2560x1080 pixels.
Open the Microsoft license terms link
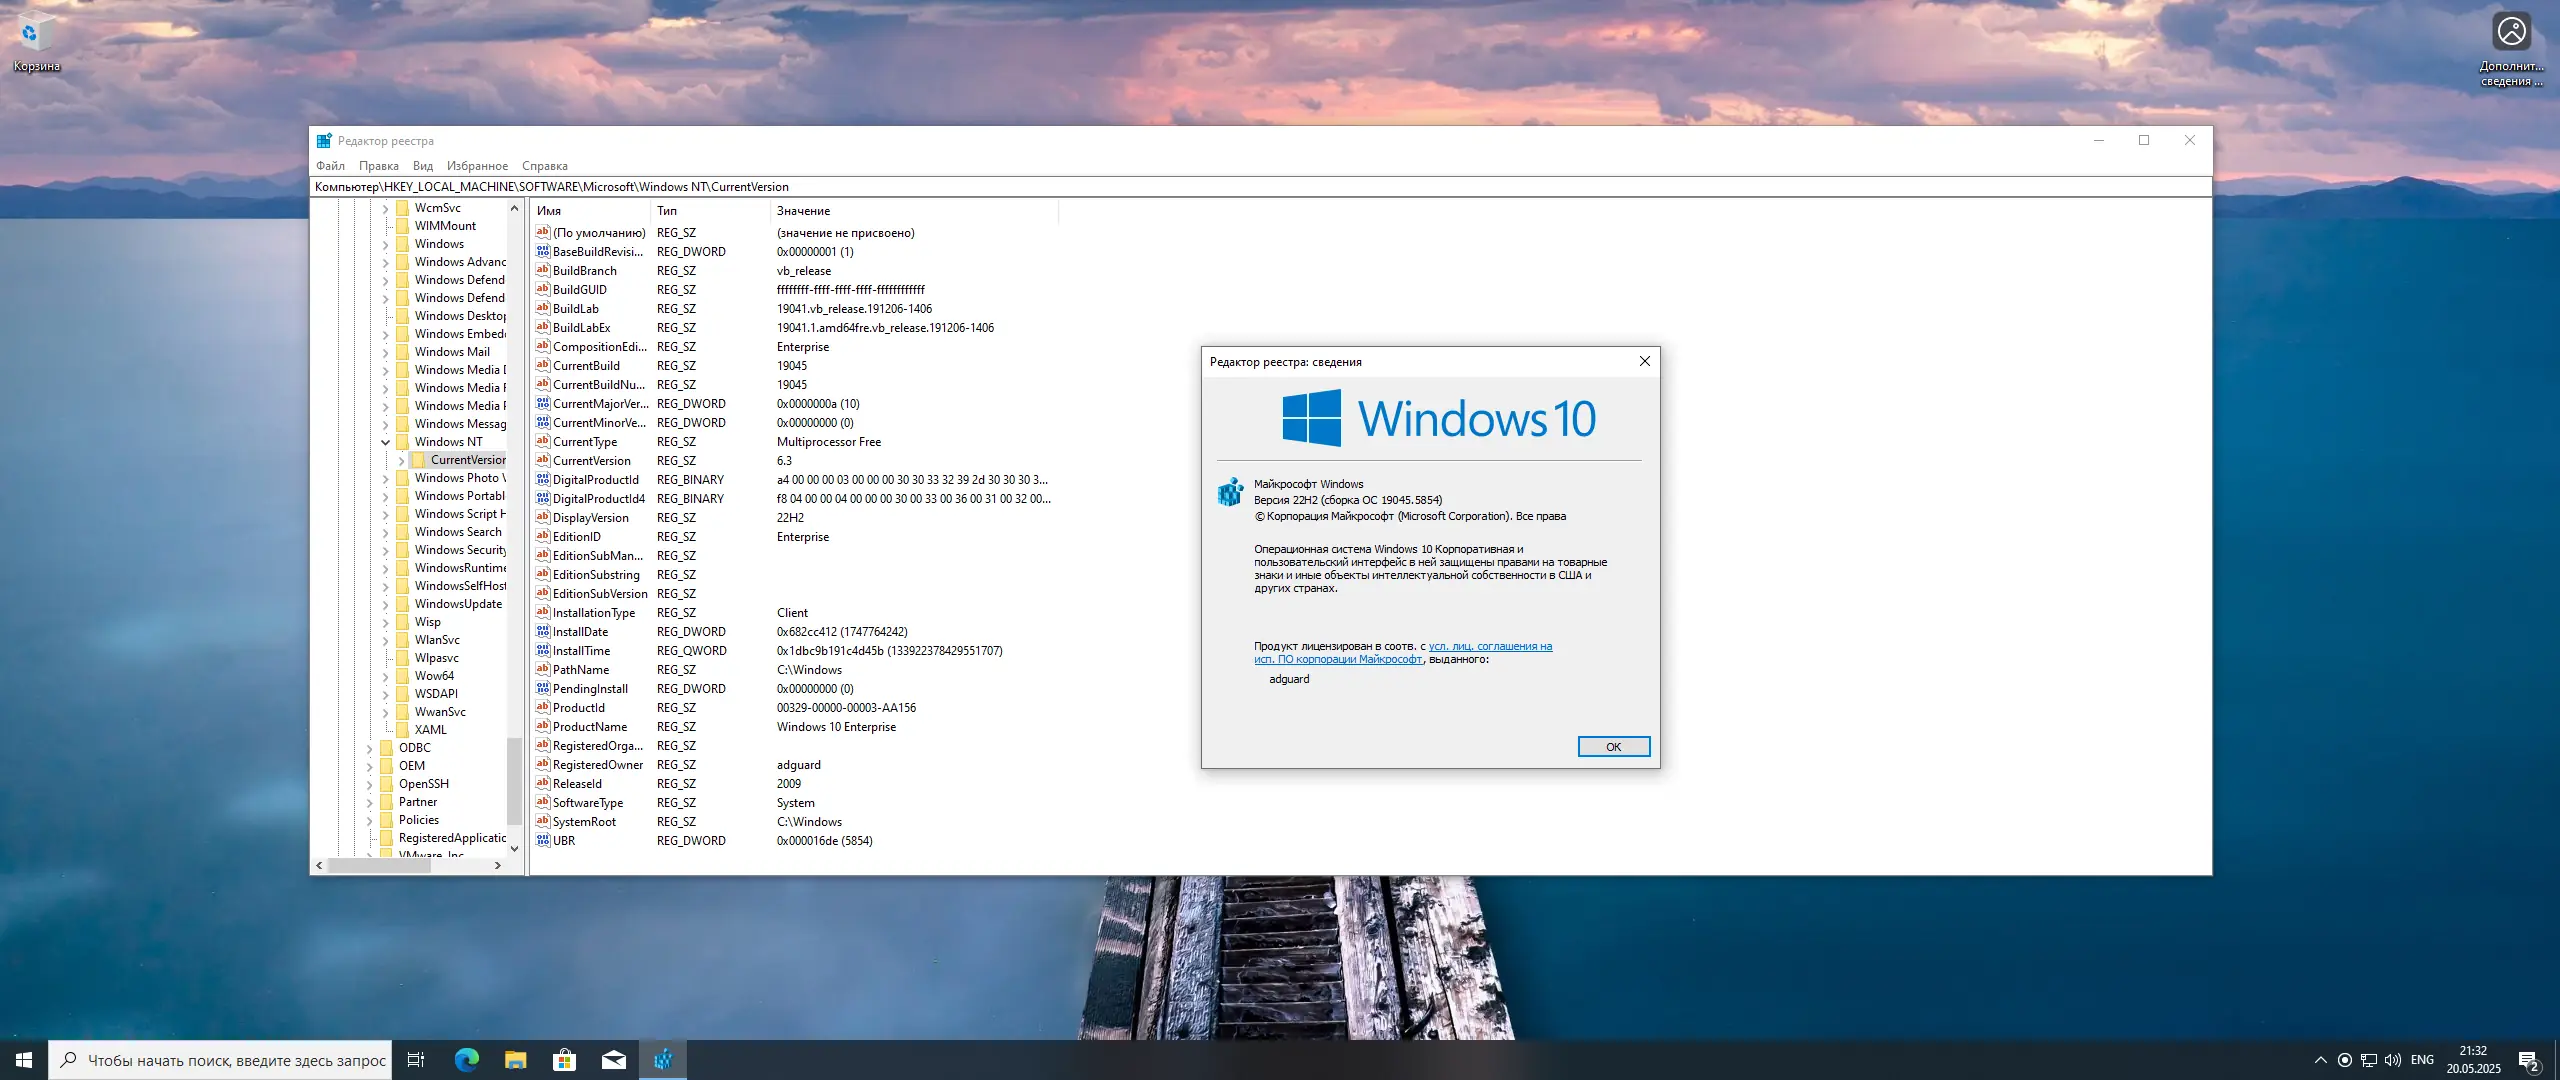coord(1490,646)
